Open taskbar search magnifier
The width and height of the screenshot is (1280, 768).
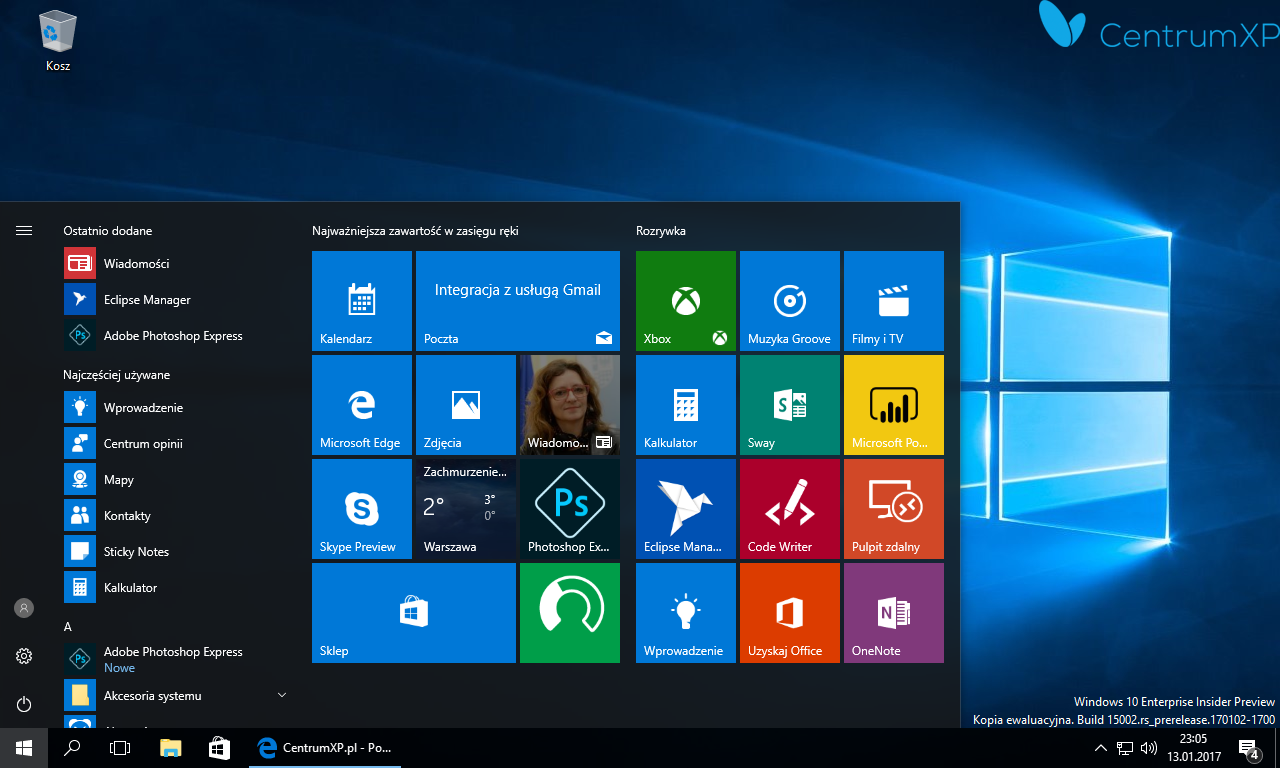[x=72, y=748]
